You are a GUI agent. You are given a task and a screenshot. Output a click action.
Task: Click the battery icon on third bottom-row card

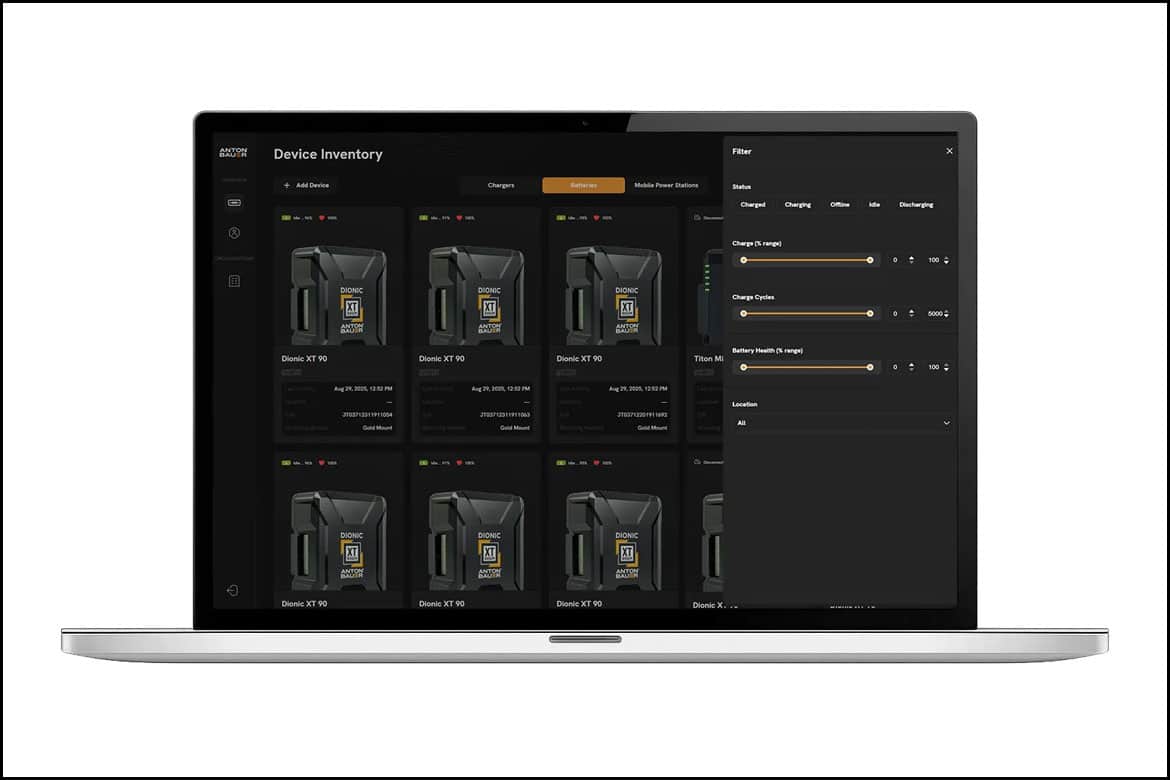[x=561, y=463]
